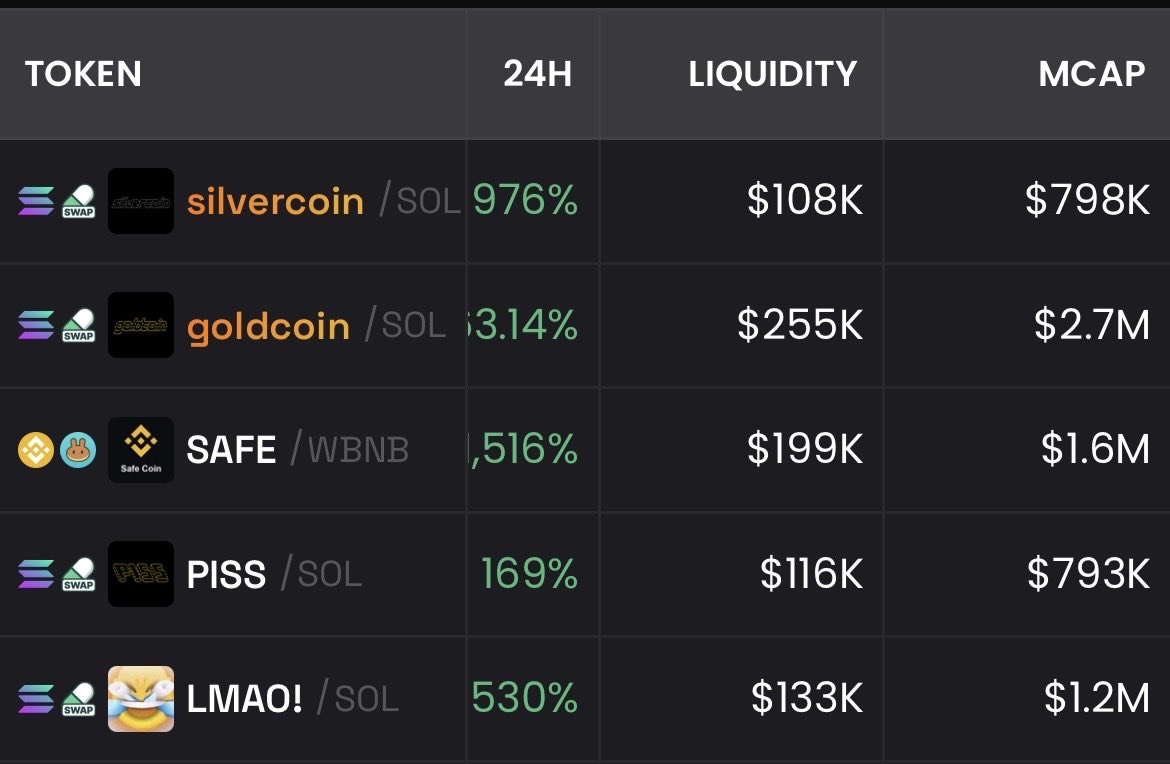The height and width of the screenshot is (764, 1170).
Task: Click the goldcoin token logo thumbnail
Action: pyautogui.click(x=140, y=325)
